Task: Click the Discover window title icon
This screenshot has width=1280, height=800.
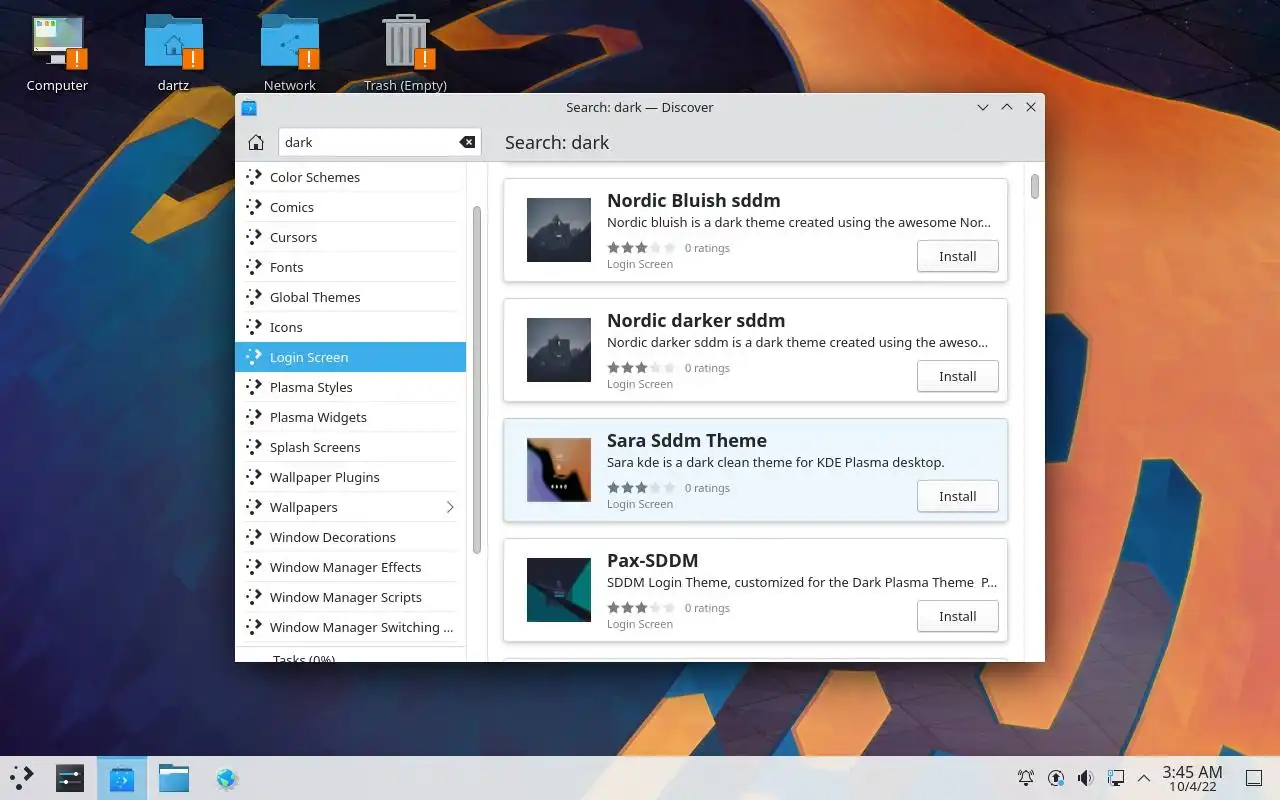Action: pos(249,107)
